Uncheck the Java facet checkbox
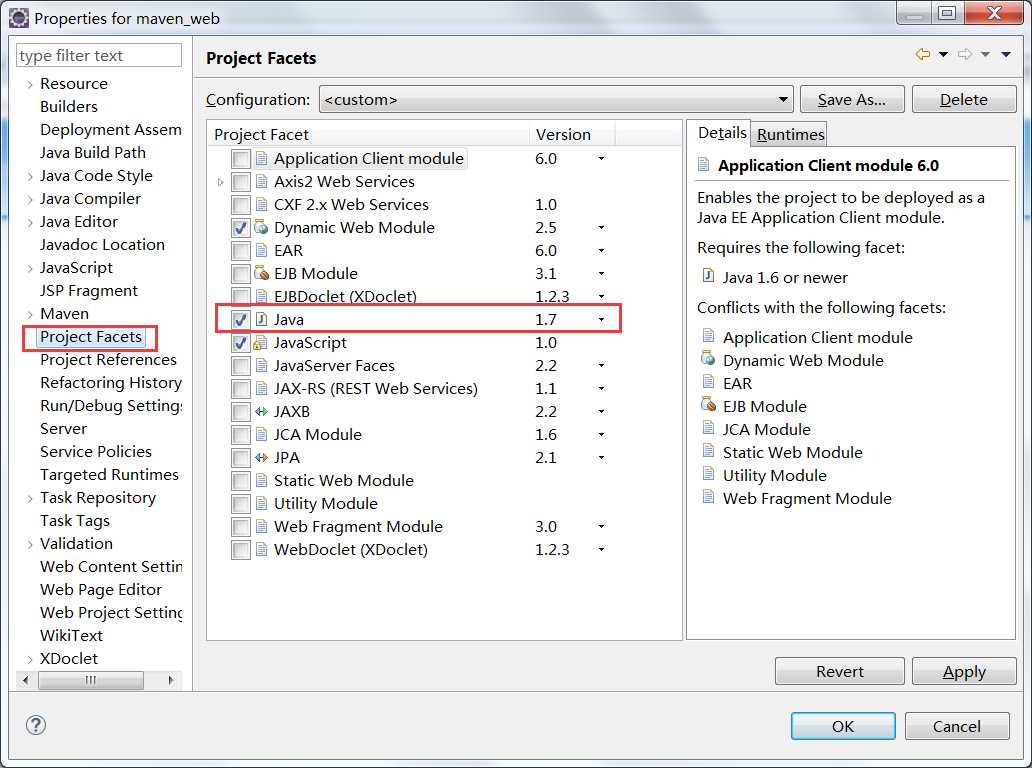The image size is (1032, 768). 241,320
